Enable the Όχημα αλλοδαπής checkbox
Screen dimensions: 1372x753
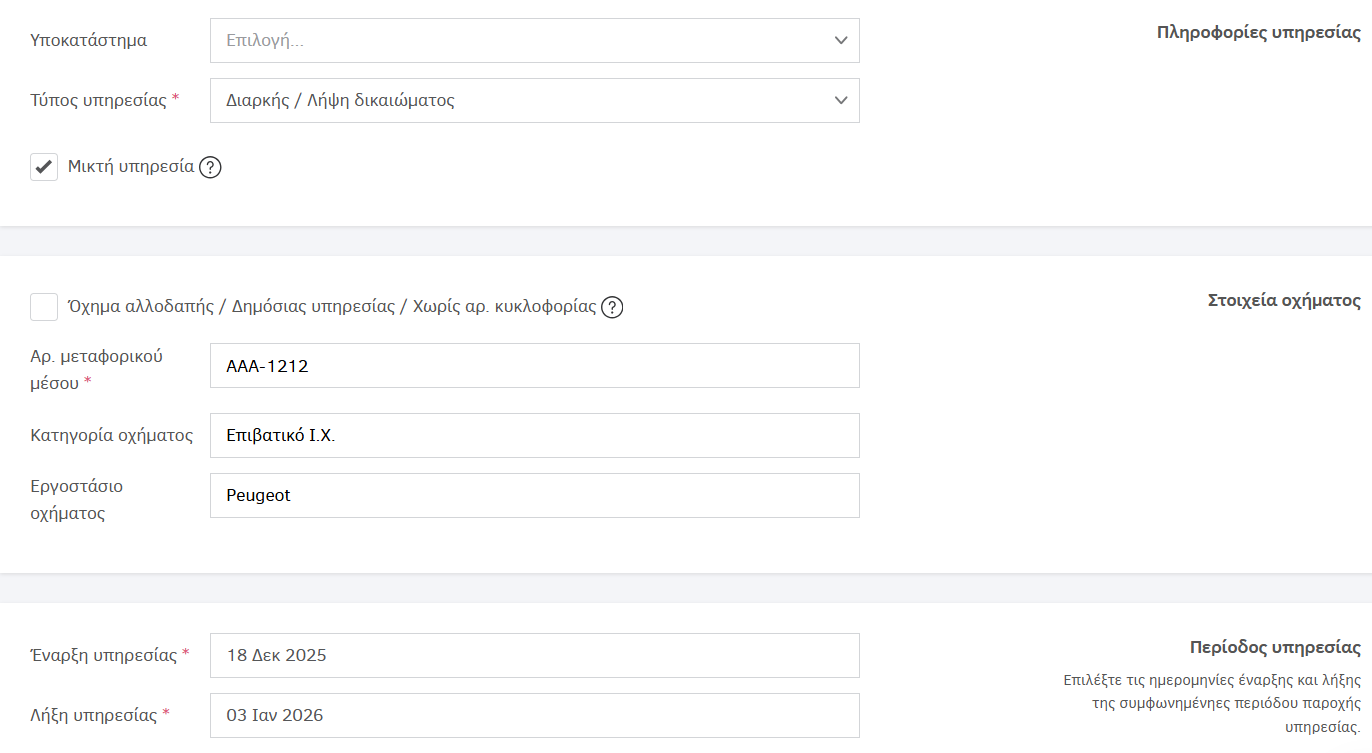coord(44,307)
